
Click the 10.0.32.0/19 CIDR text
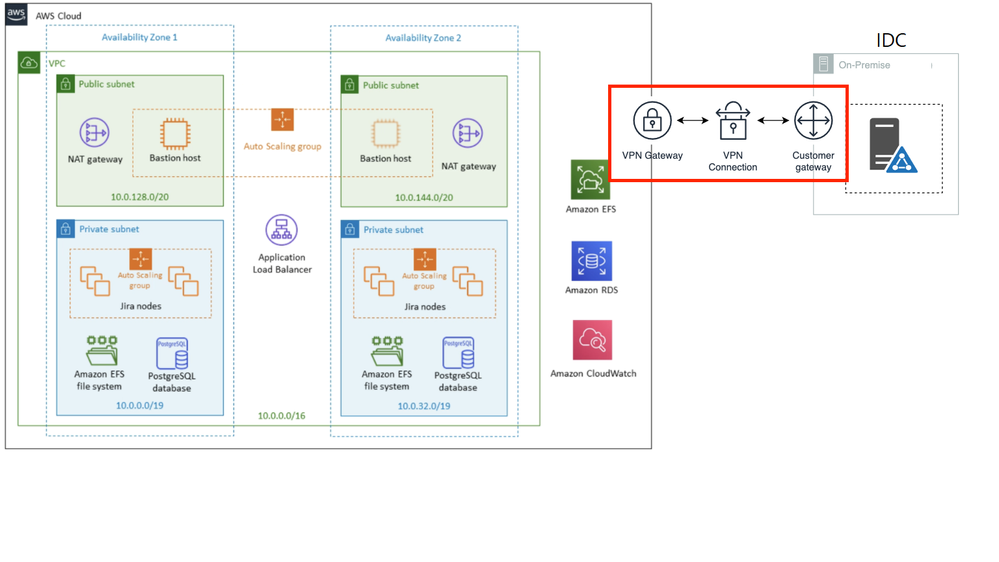(424, 406)
